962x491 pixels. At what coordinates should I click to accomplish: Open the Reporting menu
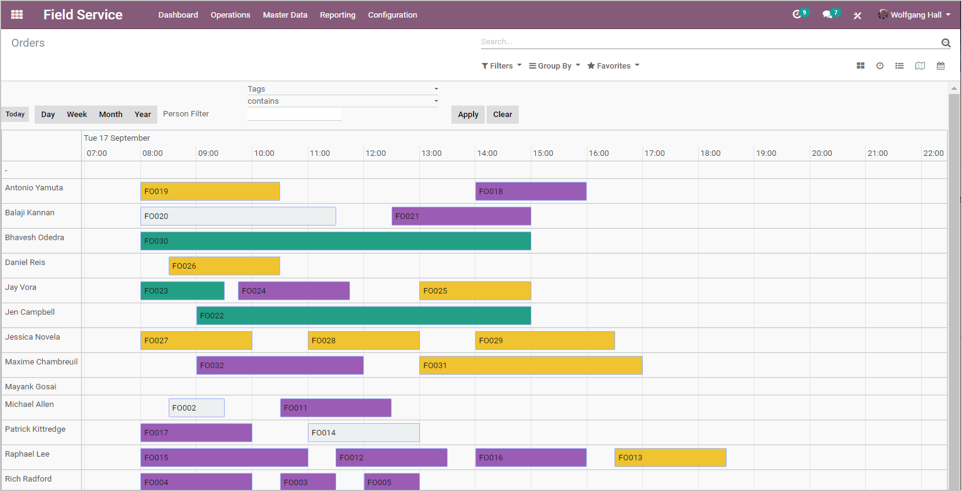(337, 15)
